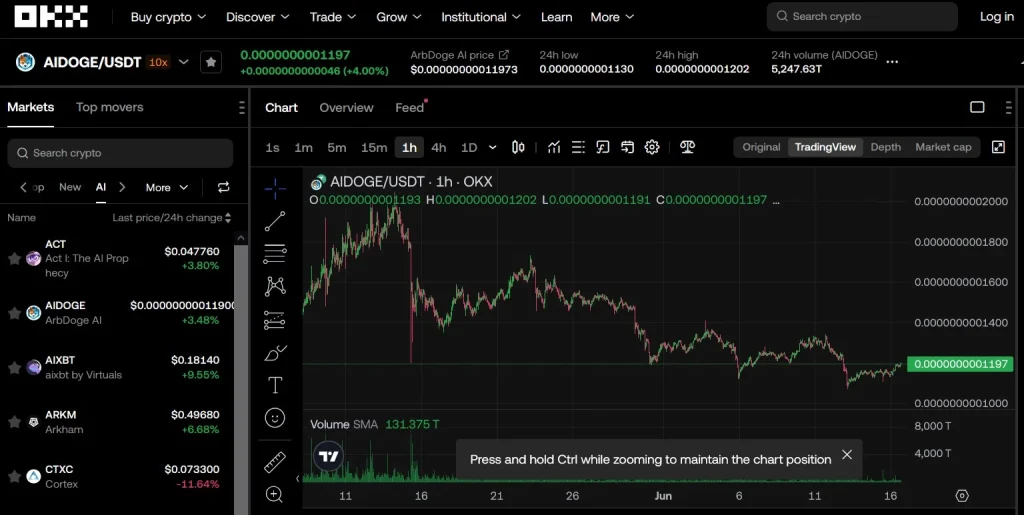
Task: Expand chart to fullscreen
Action: pos(998,147)
